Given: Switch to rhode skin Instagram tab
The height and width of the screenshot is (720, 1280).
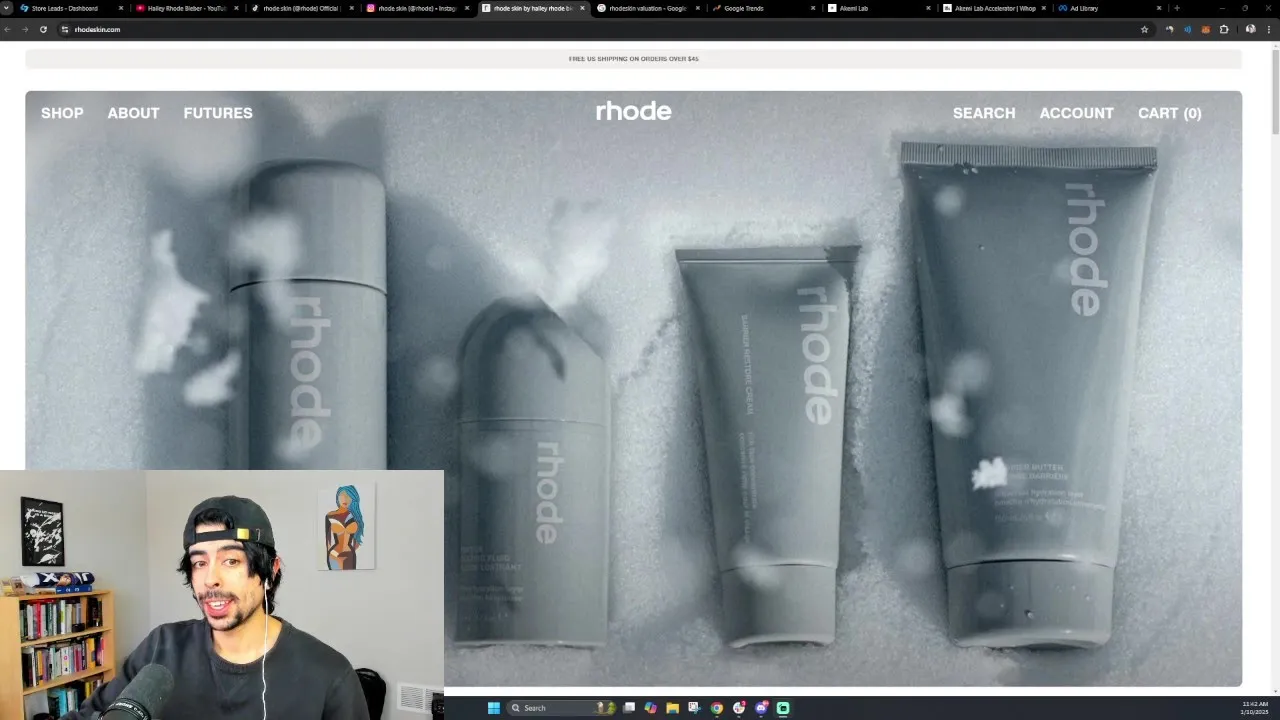Looking at the screenshot, I should click(417, 8).
